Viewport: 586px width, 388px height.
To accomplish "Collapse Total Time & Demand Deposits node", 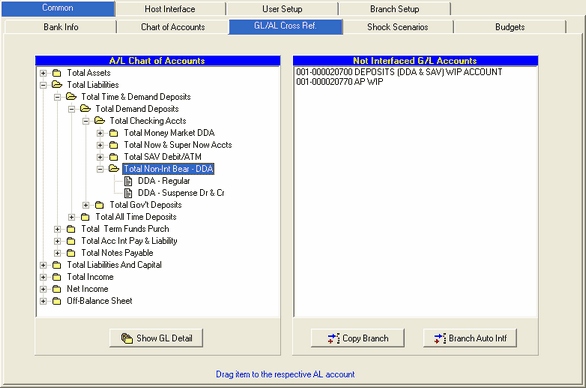I will point(58,97).
